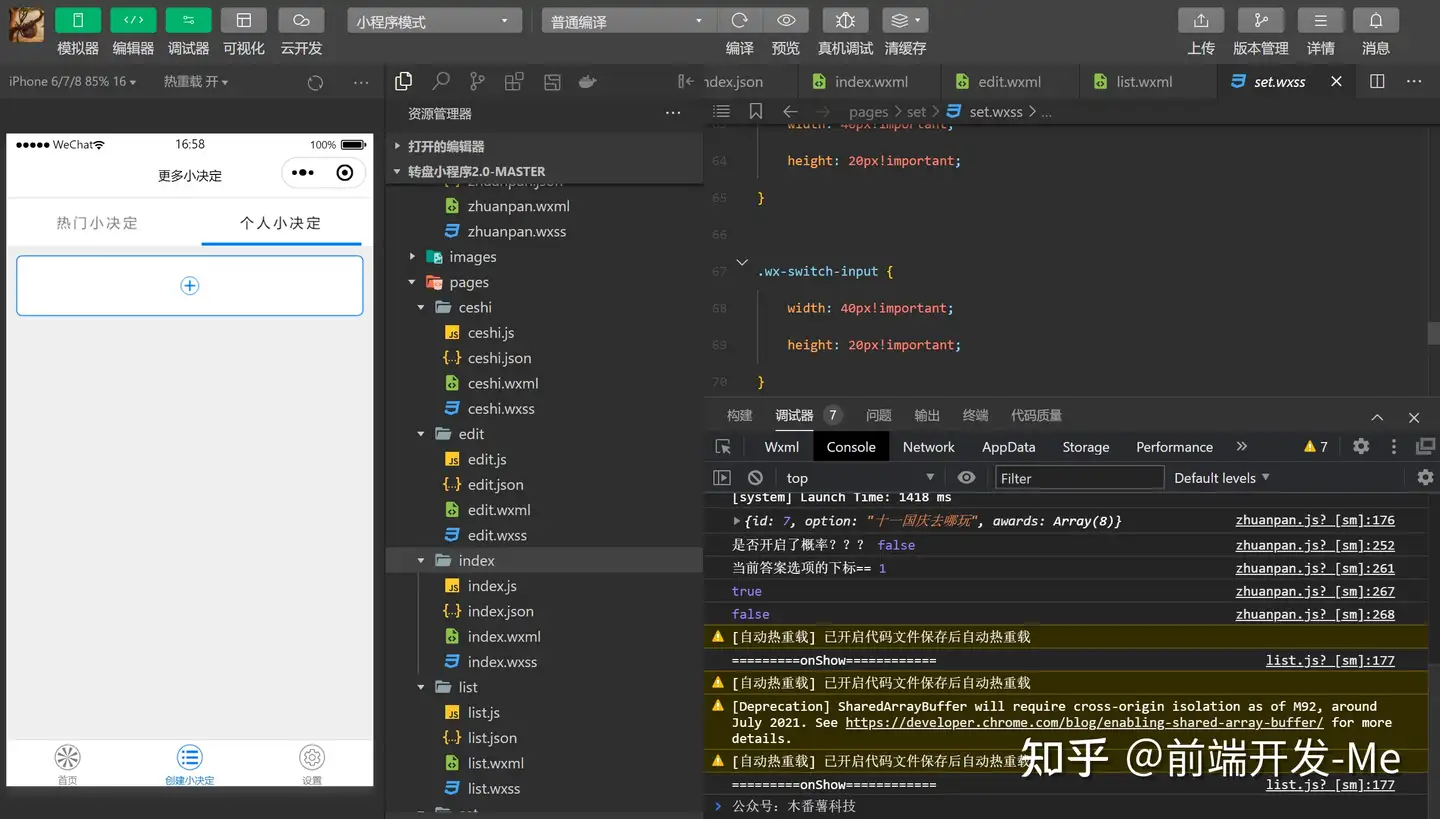Open iPhone 6/7/8 device dropdown
1440x819 pixels.
click(x=72, y=82)
